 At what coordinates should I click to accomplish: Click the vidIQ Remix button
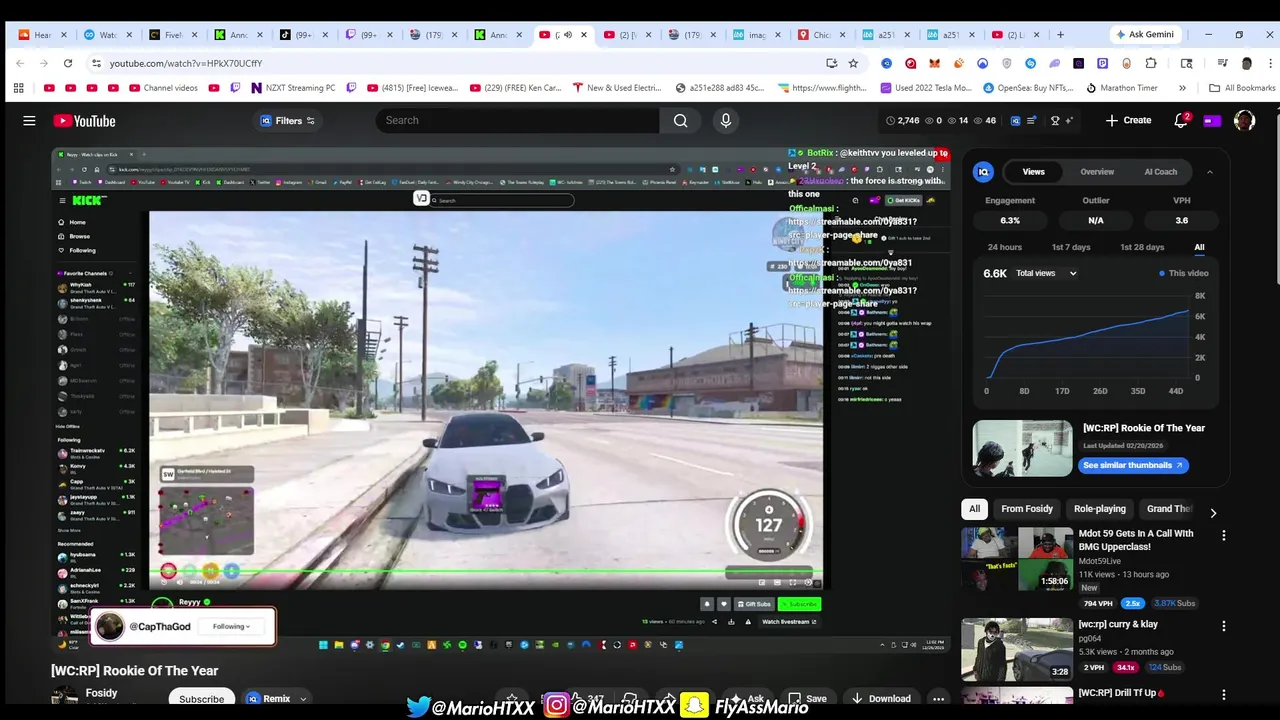[268, 699]
